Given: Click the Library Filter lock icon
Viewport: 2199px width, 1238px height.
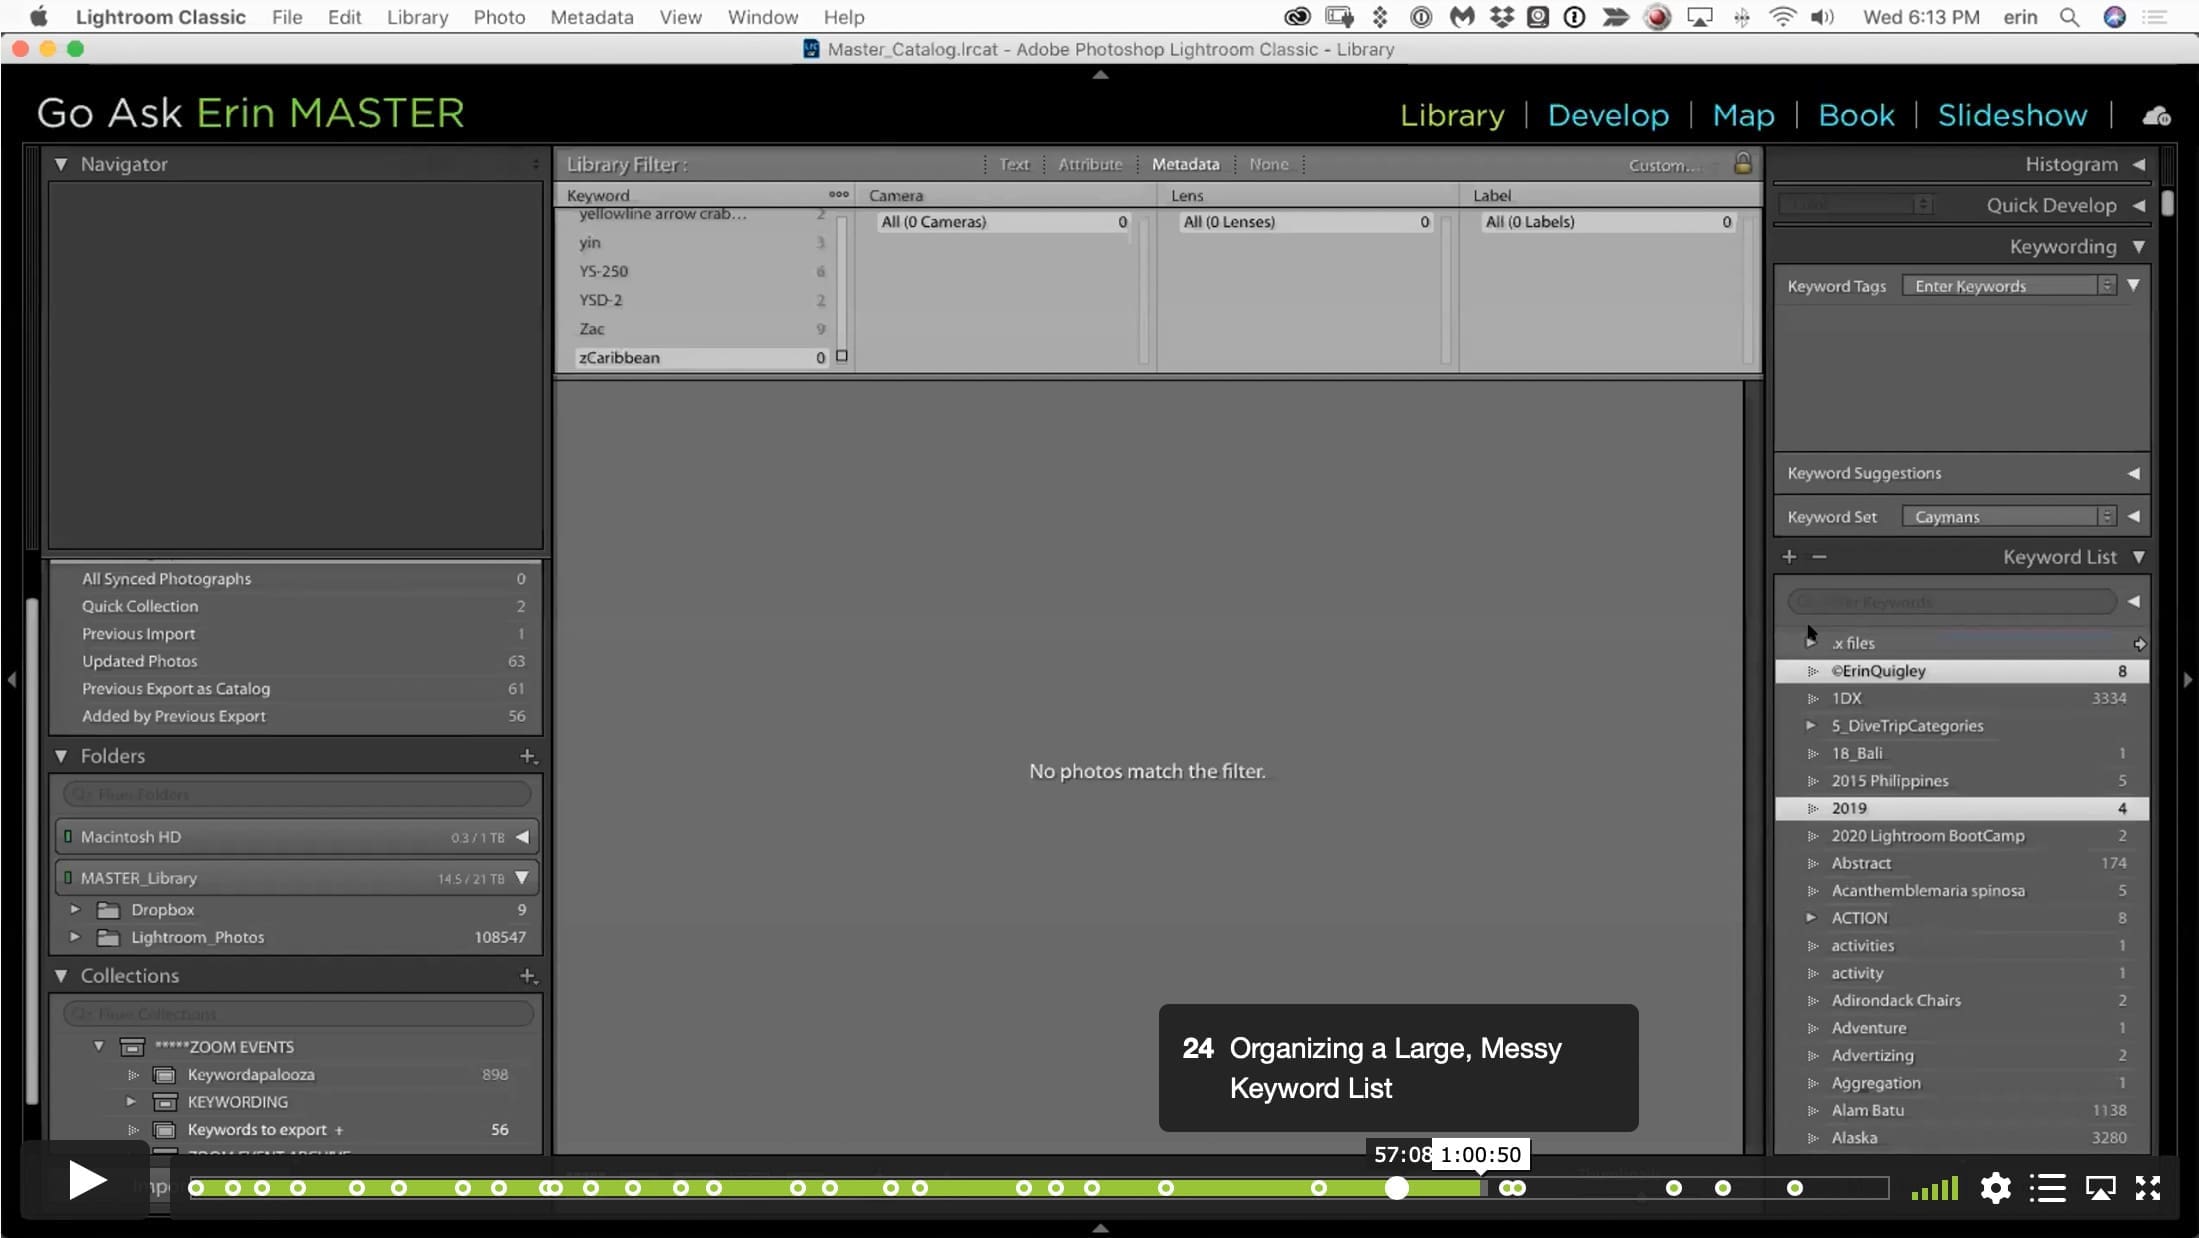Looking at the screenshot, I should click(1742, 163).
